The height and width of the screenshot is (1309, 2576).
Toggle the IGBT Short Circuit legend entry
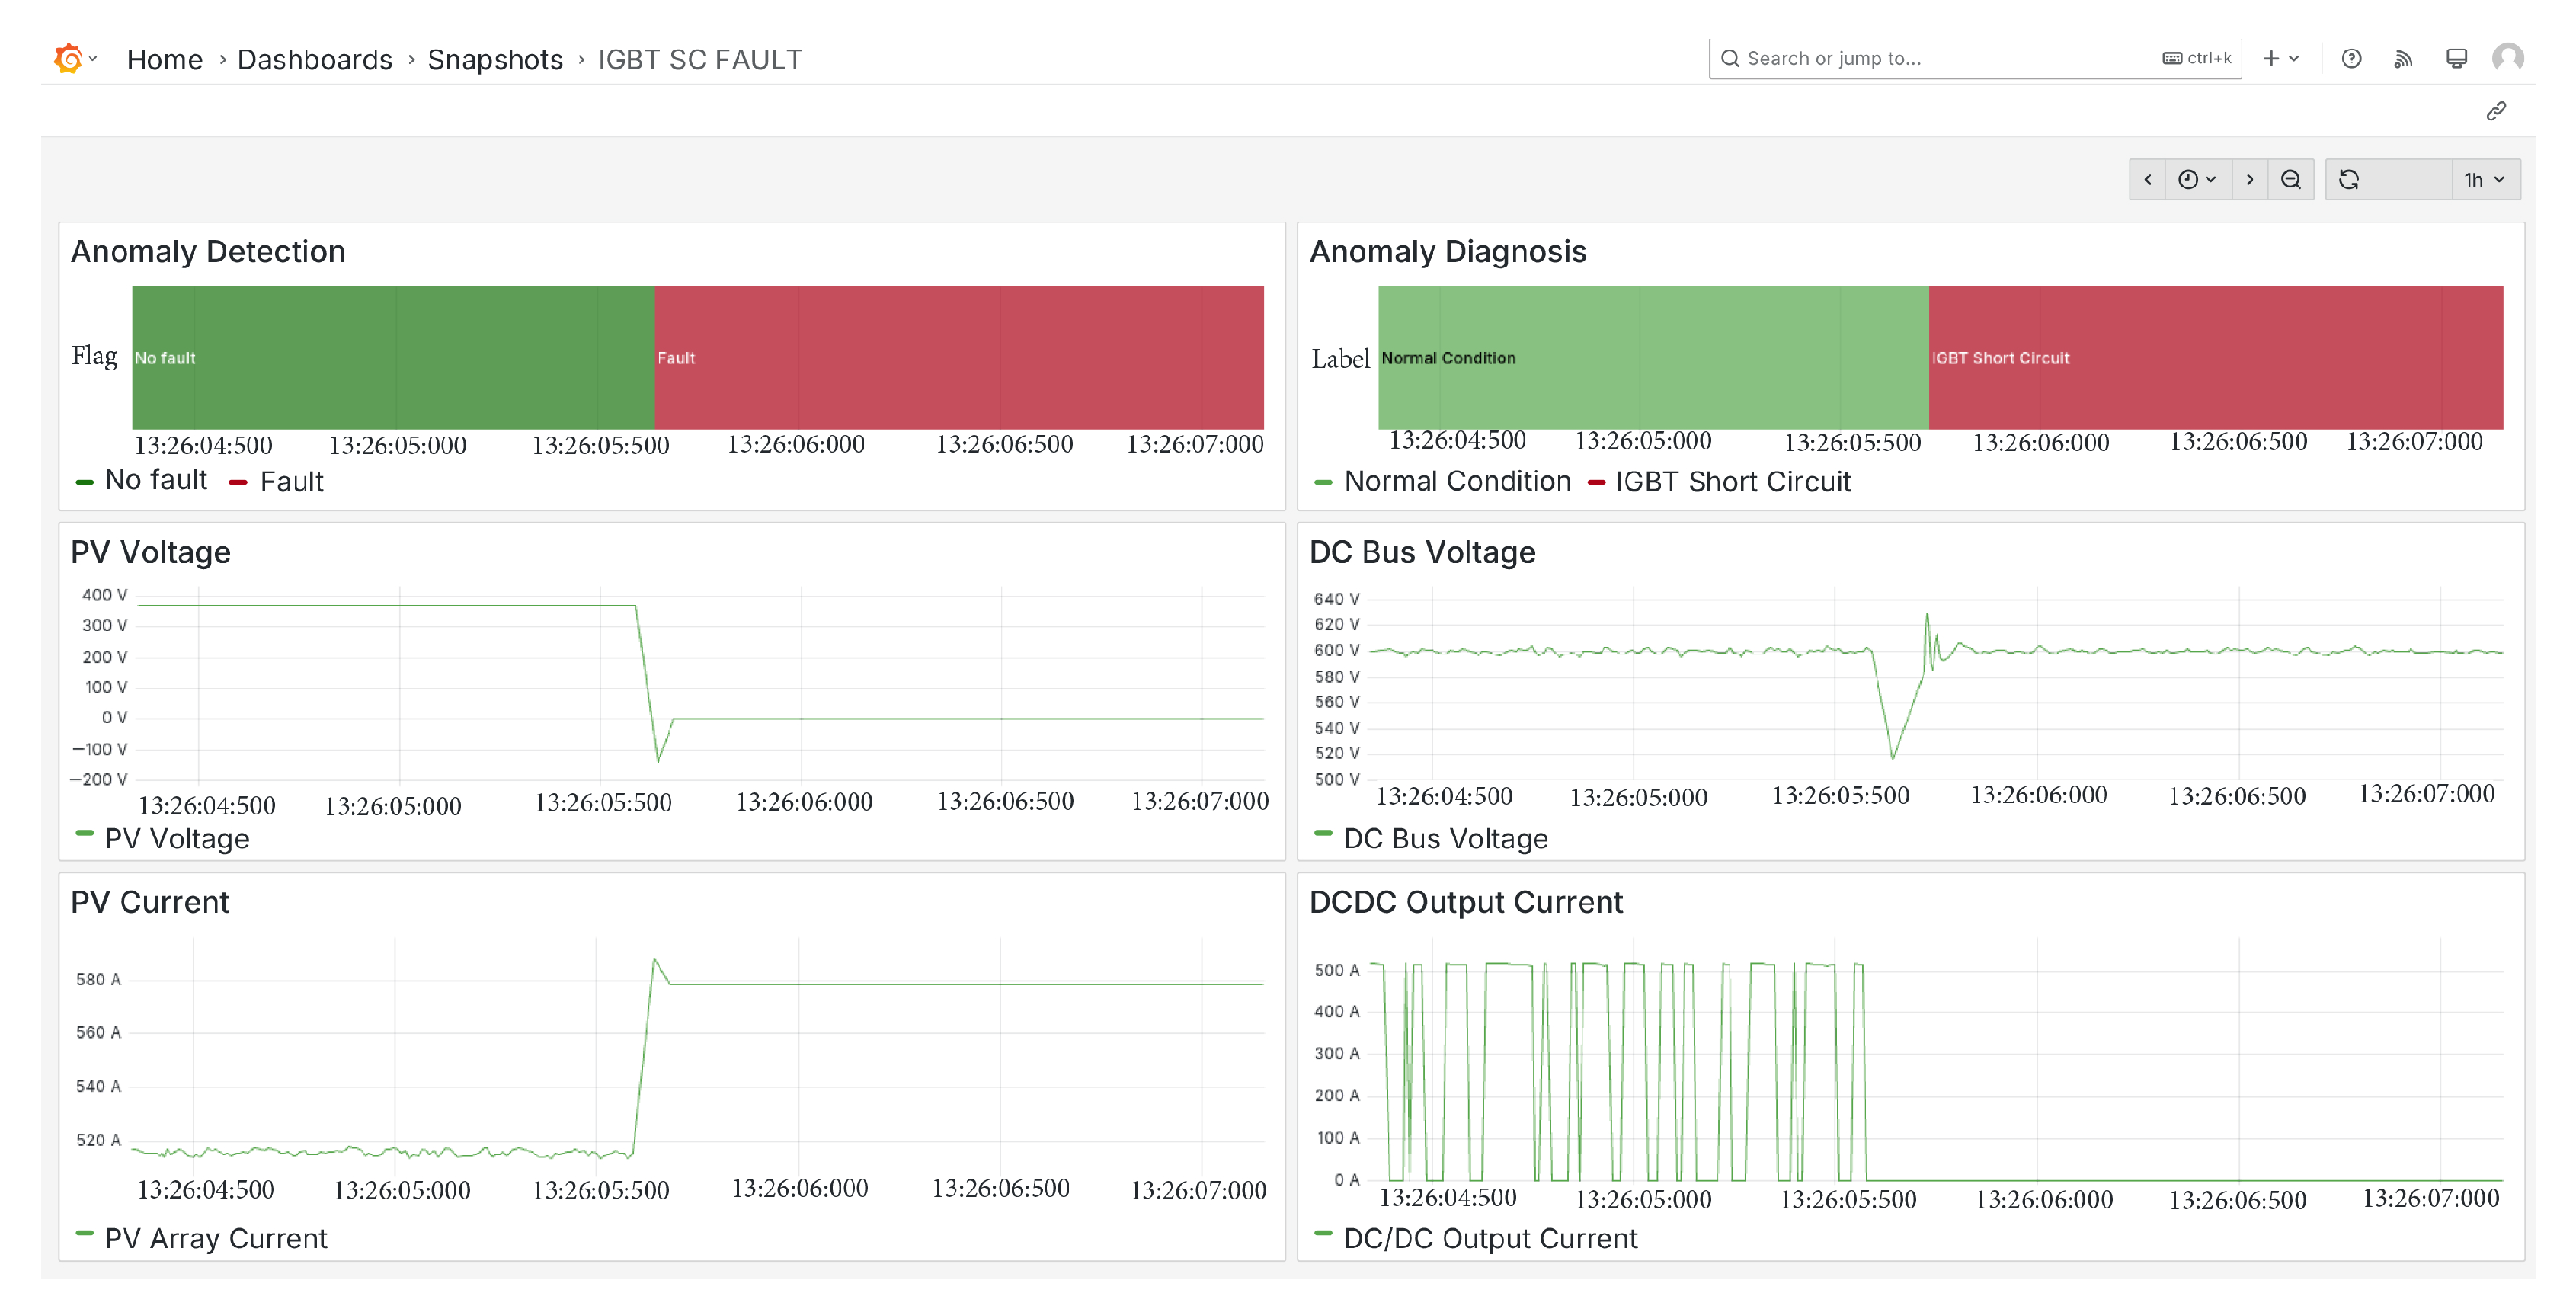1732,482
